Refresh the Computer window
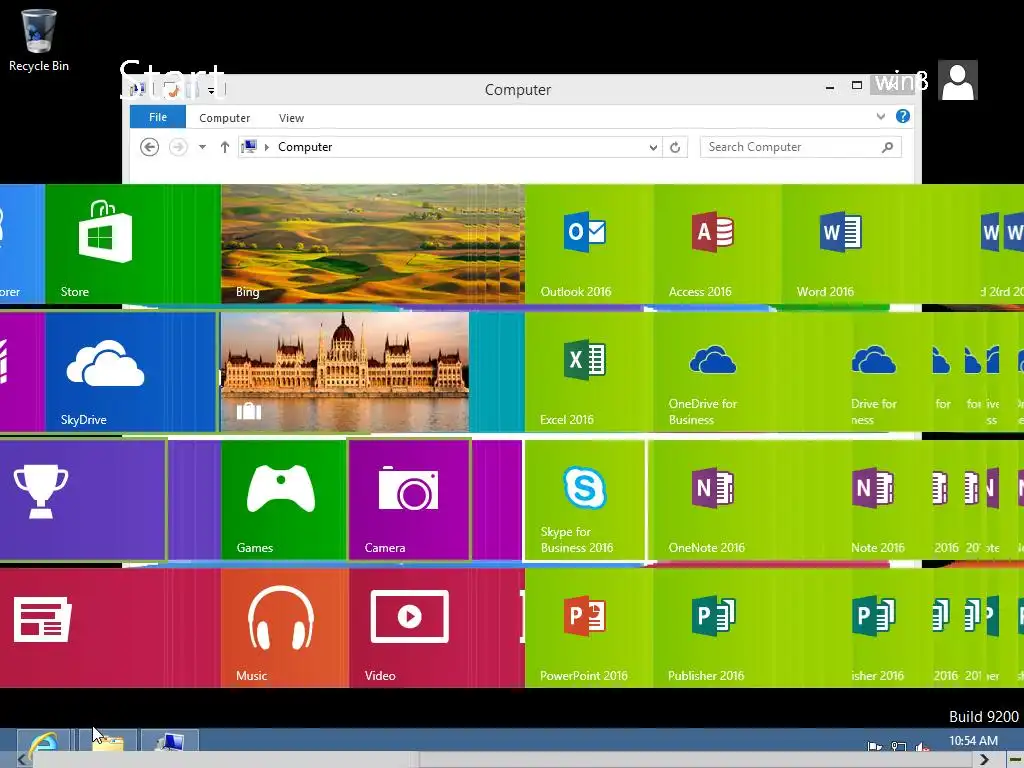Screen dimensions: 1024x768 (x=675, y=148)
